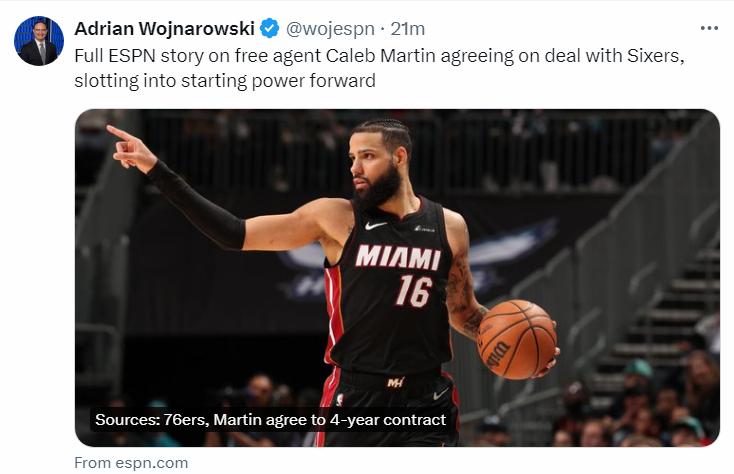The image size is (734, 474).
Task: Click the blue verified badge icon
Action: point(270,29)
